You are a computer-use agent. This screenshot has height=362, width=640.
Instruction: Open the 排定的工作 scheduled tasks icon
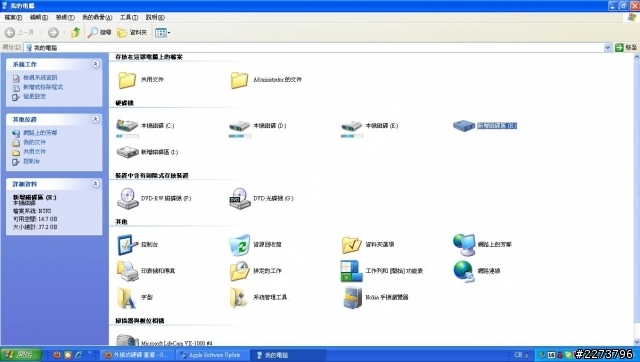tap(240, 271)
